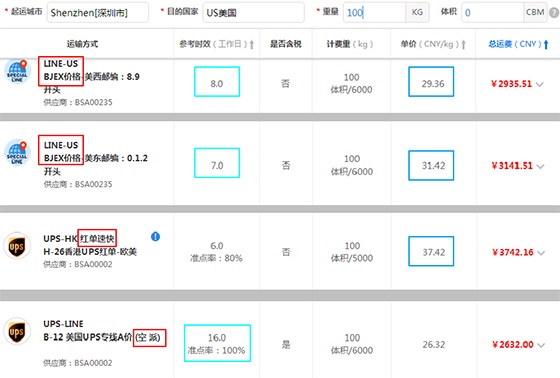Sort by 参考时效 using its arrow icon

[252, 44]
